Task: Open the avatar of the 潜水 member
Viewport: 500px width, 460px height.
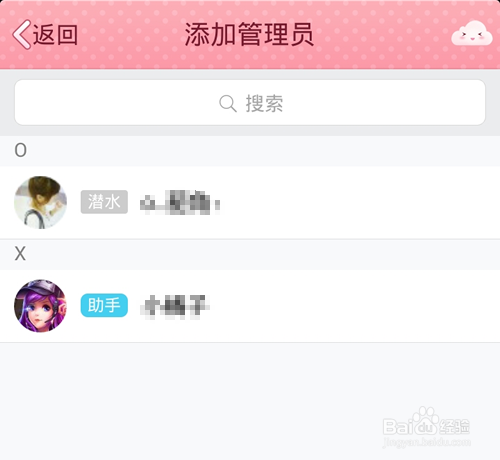Action: pyautogui.click(x=40, y=202)
